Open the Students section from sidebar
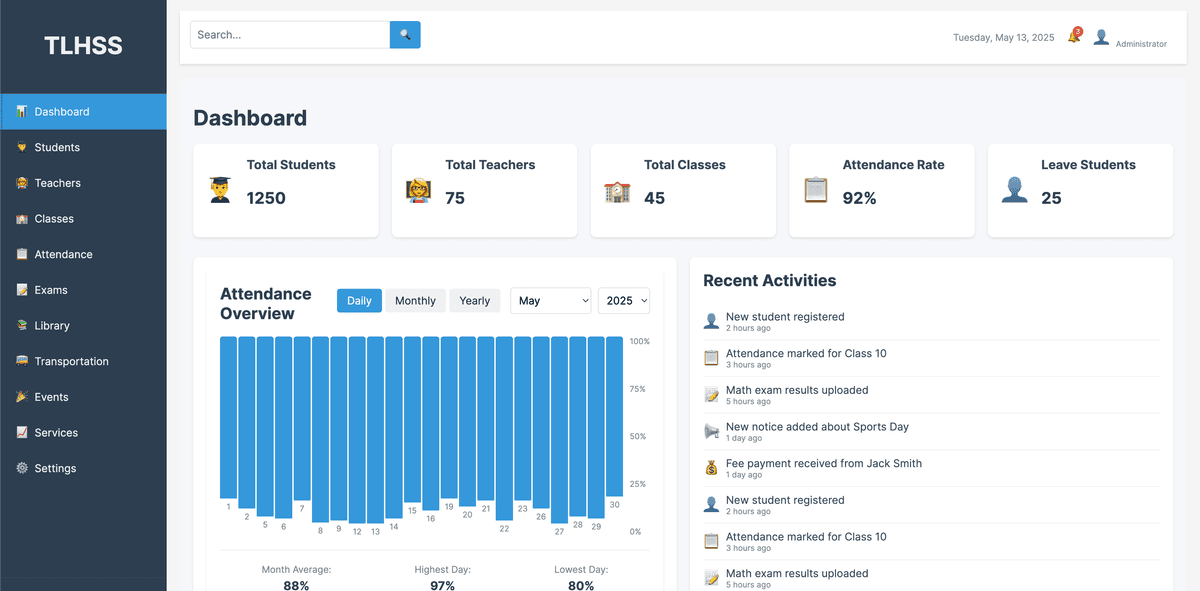The image size is (1200, 591). coord(59,147)
